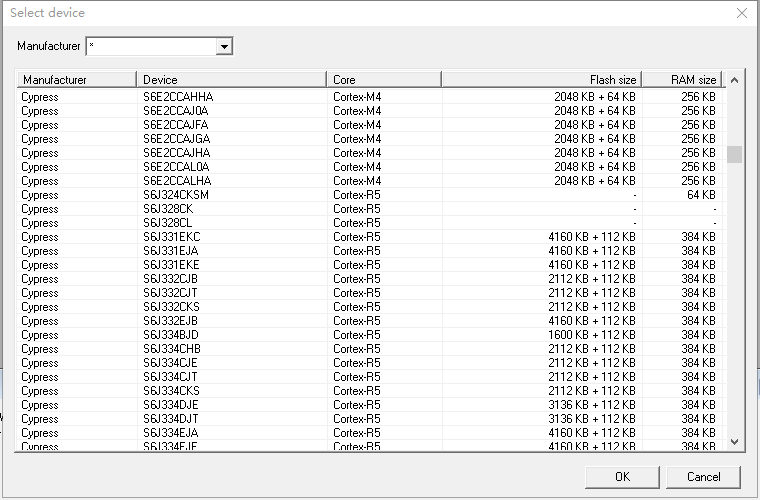Select device S6J332EJB
760x500 pixels.
coord(170,322)
